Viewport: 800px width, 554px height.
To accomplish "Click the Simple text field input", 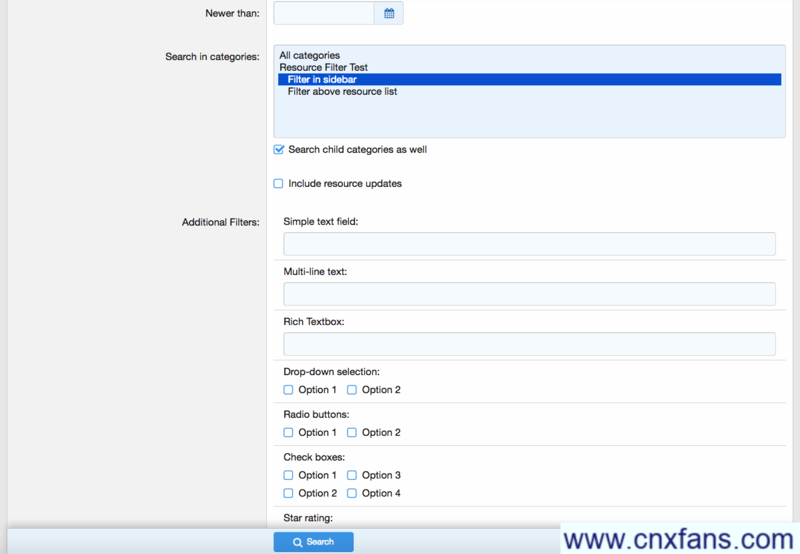I will (529, 244).
